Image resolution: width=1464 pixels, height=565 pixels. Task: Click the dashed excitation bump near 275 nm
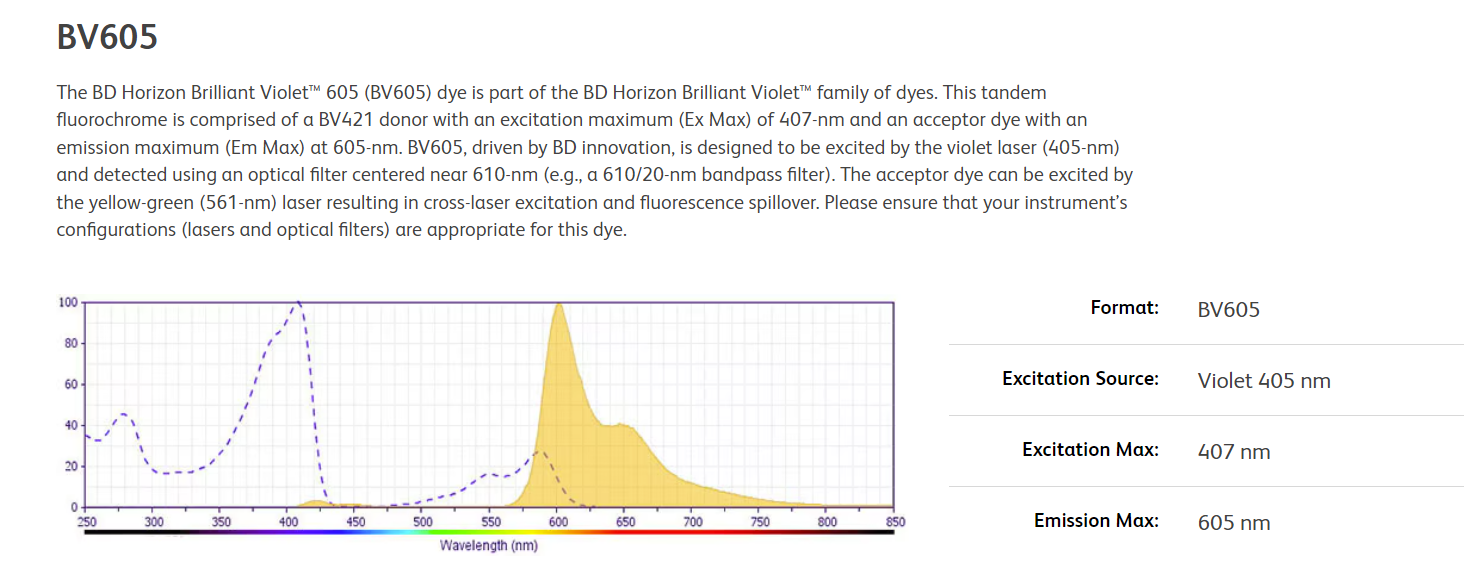(122, 414)
